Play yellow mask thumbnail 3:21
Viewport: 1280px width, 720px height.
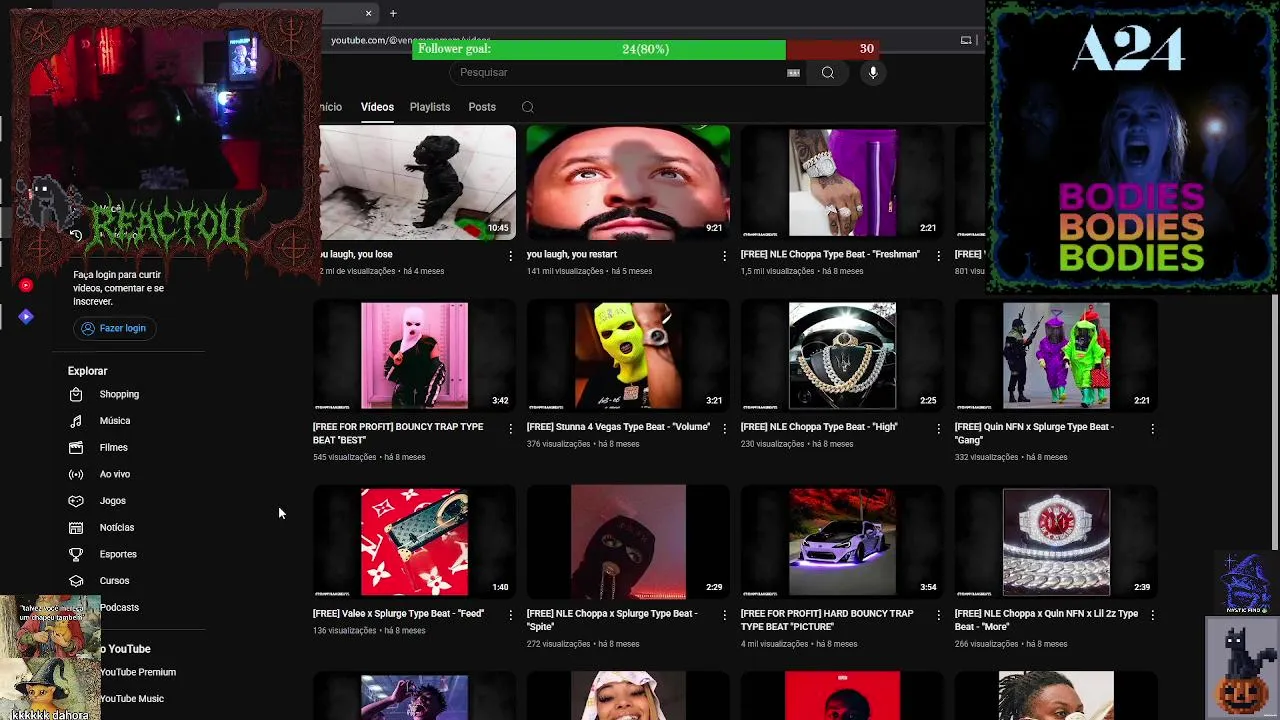click(628, 356)
